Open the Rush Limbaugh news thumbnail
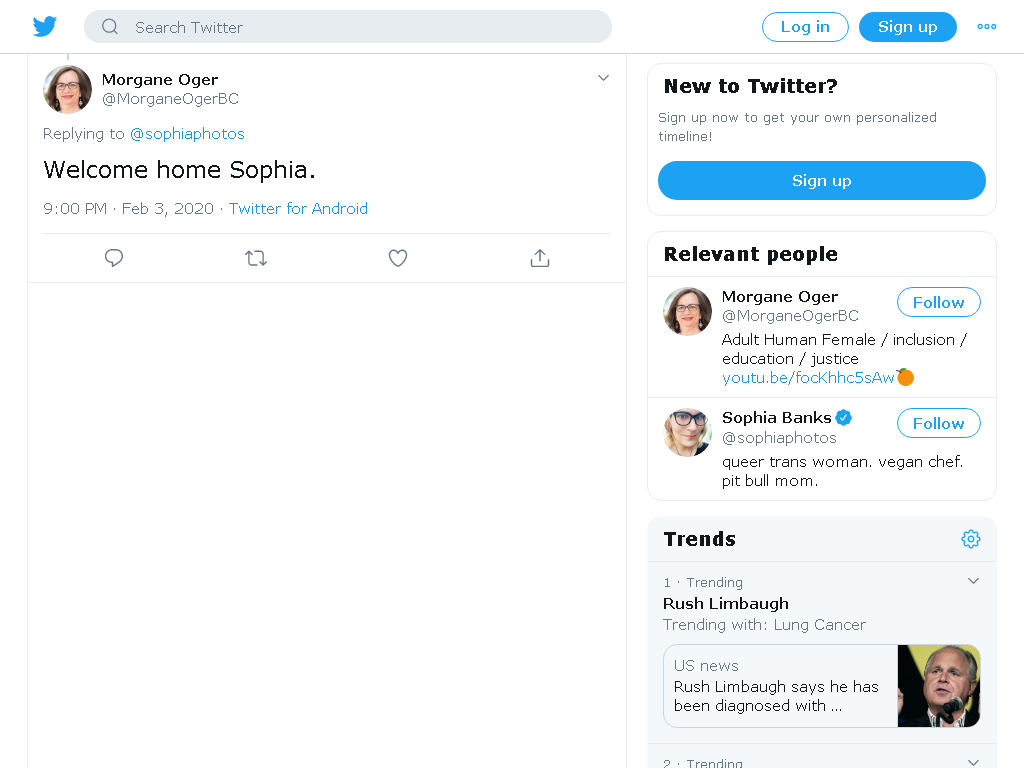 click(938, 686)
